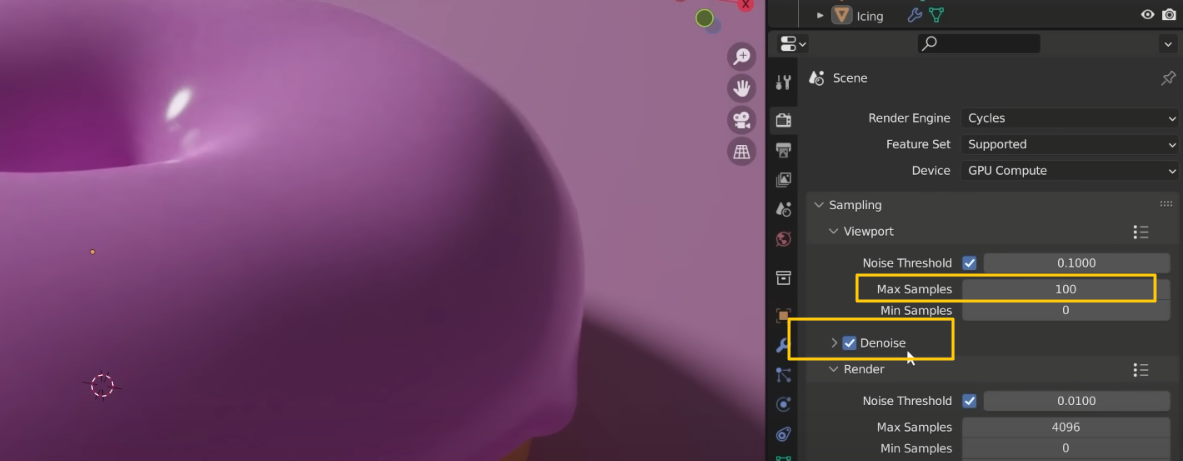Collapse the Render subpanel

(x=834, y=370)
